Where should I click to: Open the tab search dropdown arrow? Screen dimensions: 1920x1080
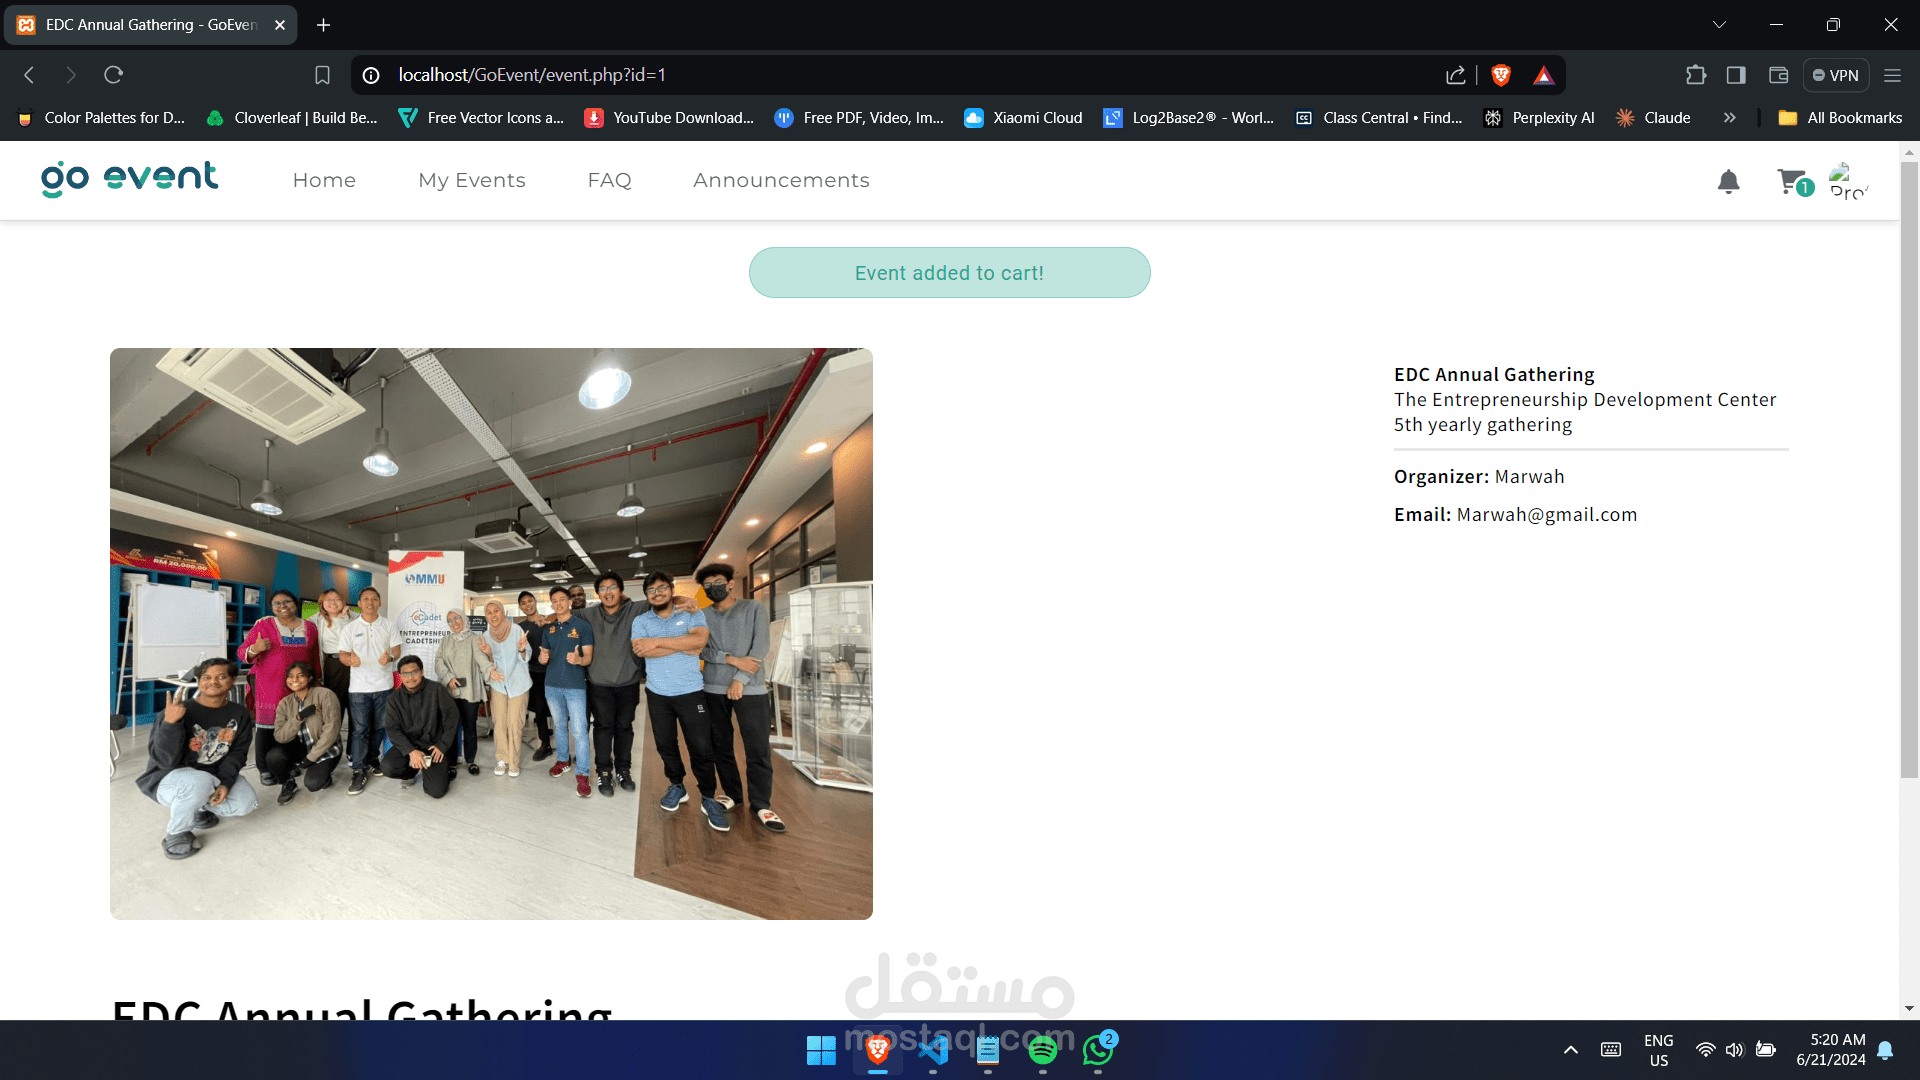[x=1719, y=25]
